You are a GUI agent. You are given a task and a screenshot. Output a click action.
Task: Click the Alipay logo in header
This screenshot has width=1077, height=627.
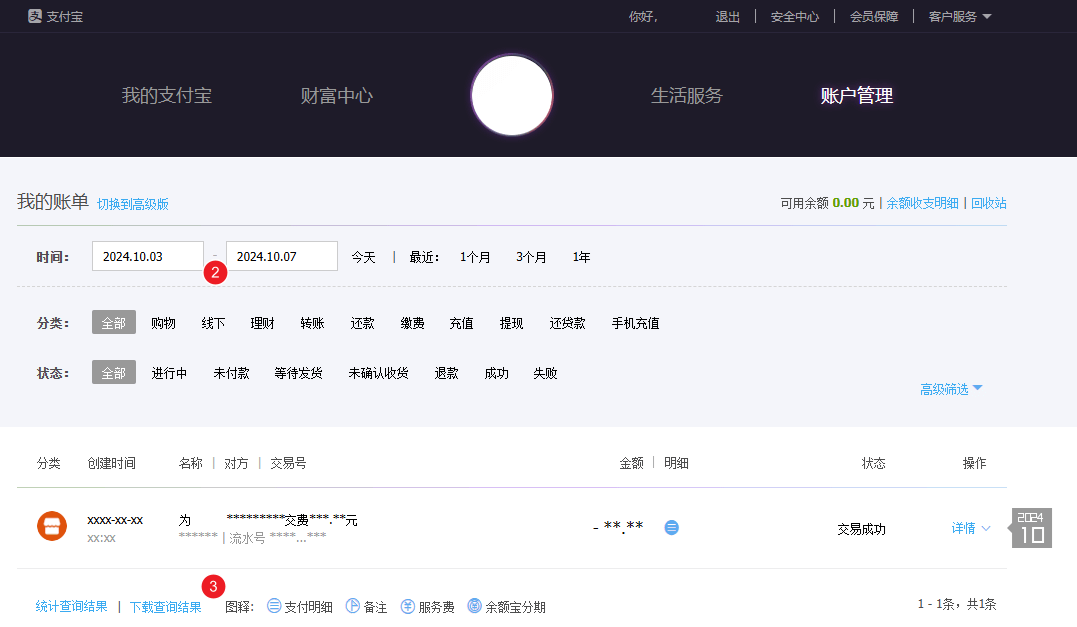tap(54, 16)
